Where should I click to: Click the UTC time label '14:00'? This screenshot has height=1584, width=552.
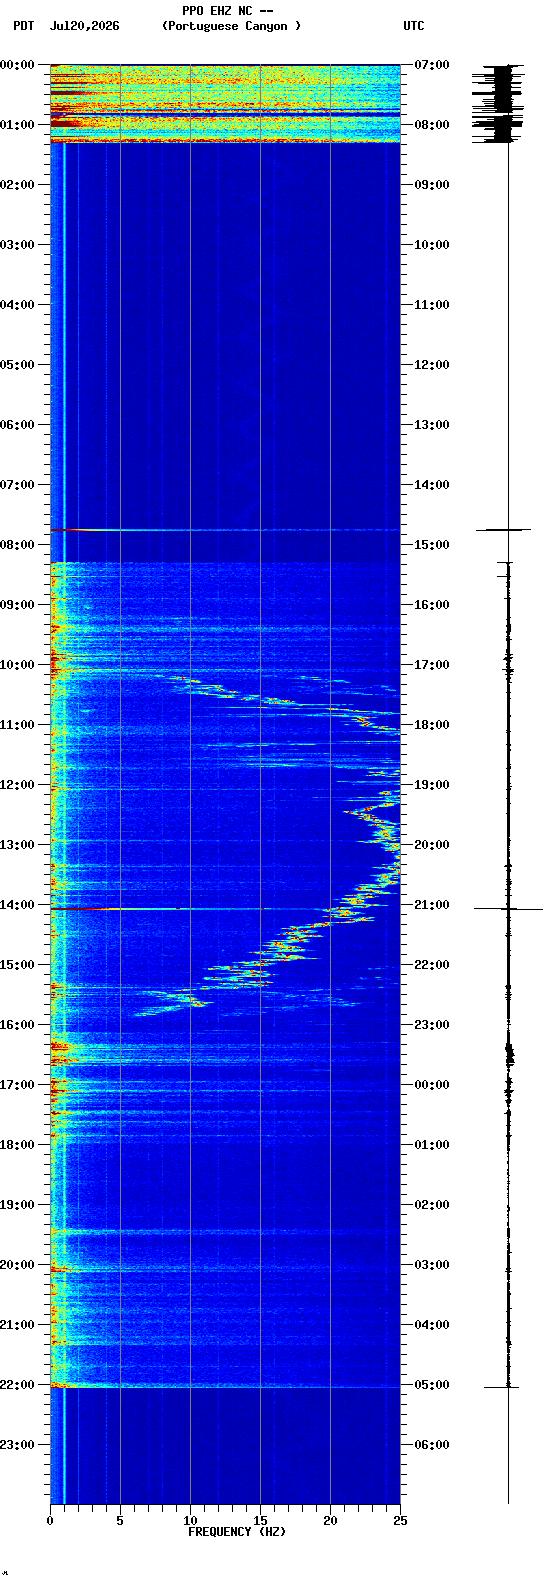[x=432, y=484]
